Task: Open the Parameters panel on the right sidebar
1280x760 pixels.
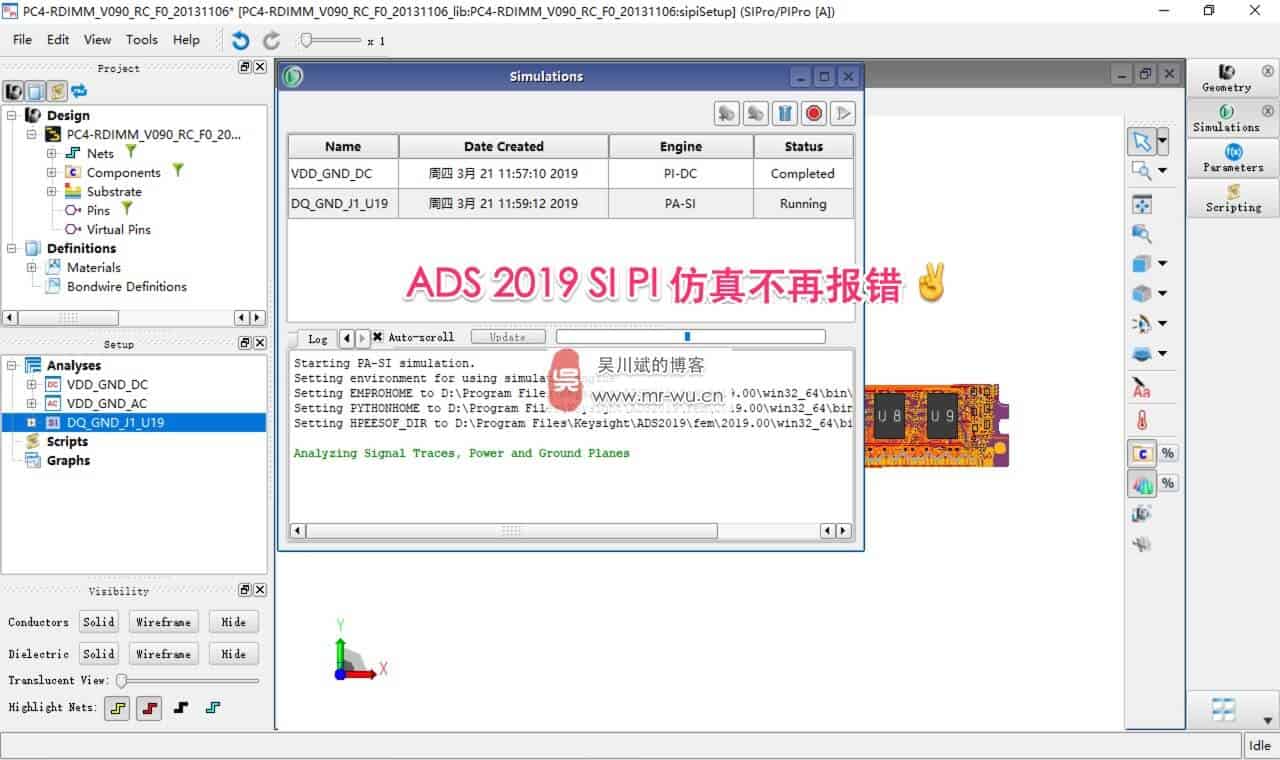Action: point(1231,161)
